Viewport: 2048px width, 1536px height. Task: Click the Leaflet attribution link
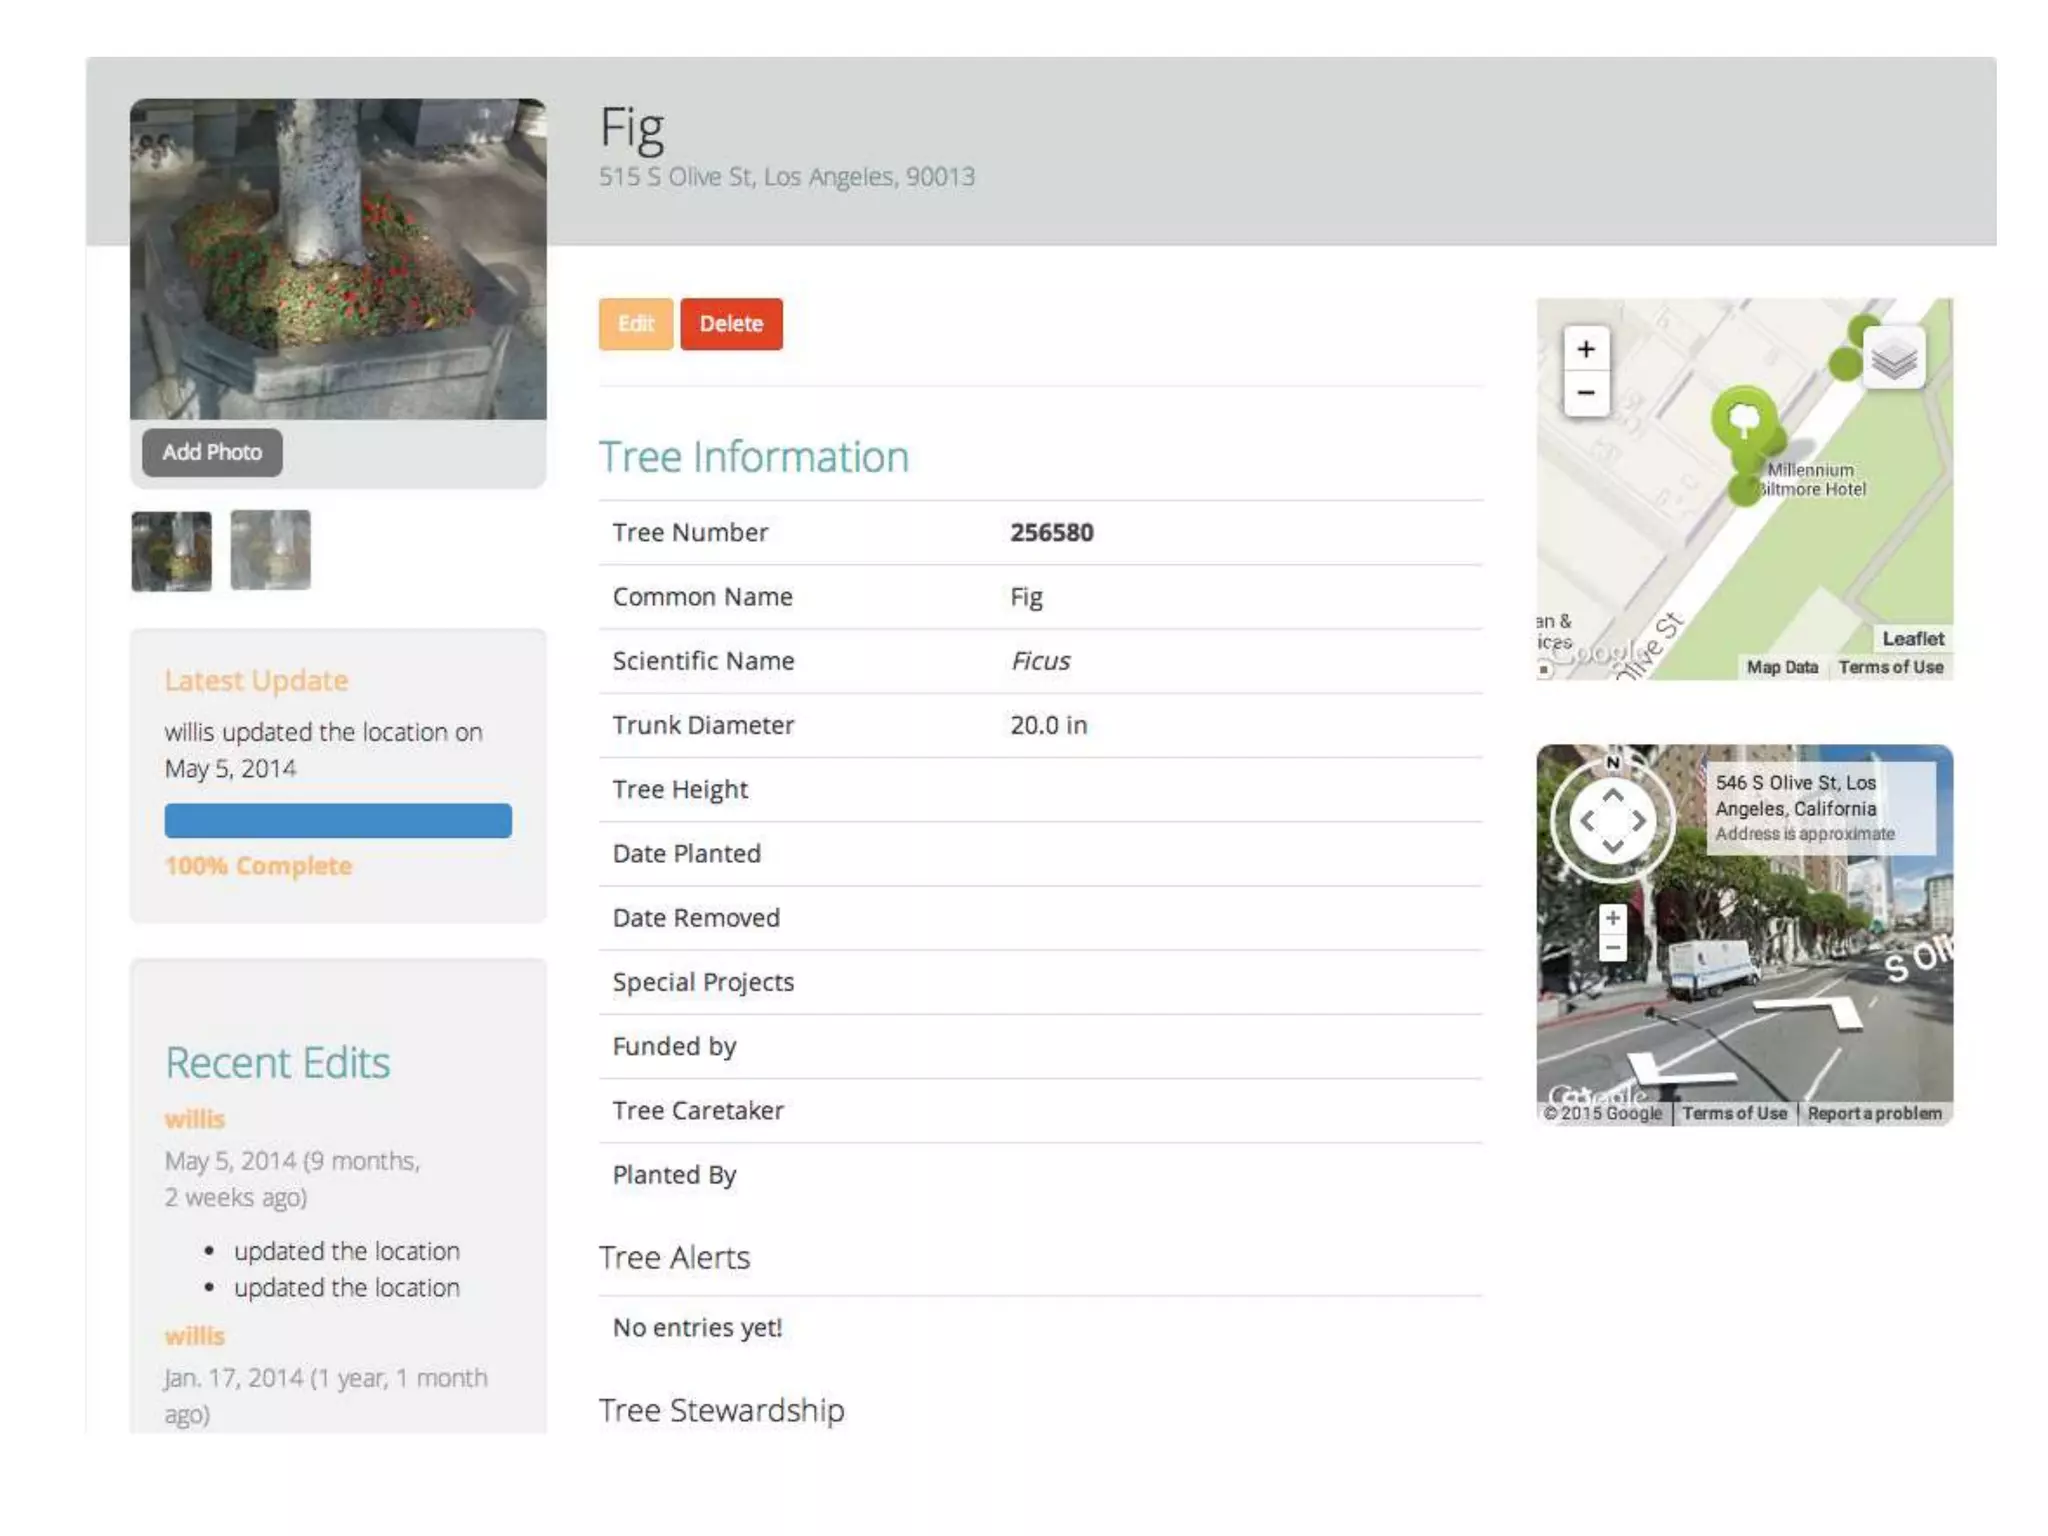pyautogui.click(x=1912, y=638)
